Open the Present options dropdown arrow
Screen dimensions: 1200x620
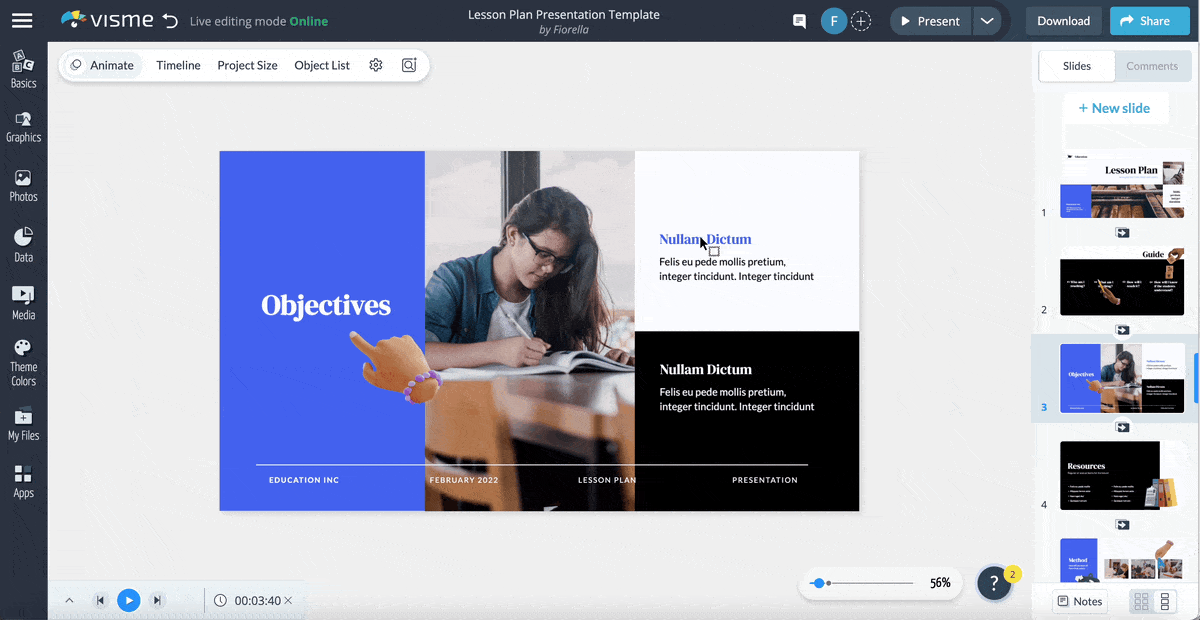point(988,20)
